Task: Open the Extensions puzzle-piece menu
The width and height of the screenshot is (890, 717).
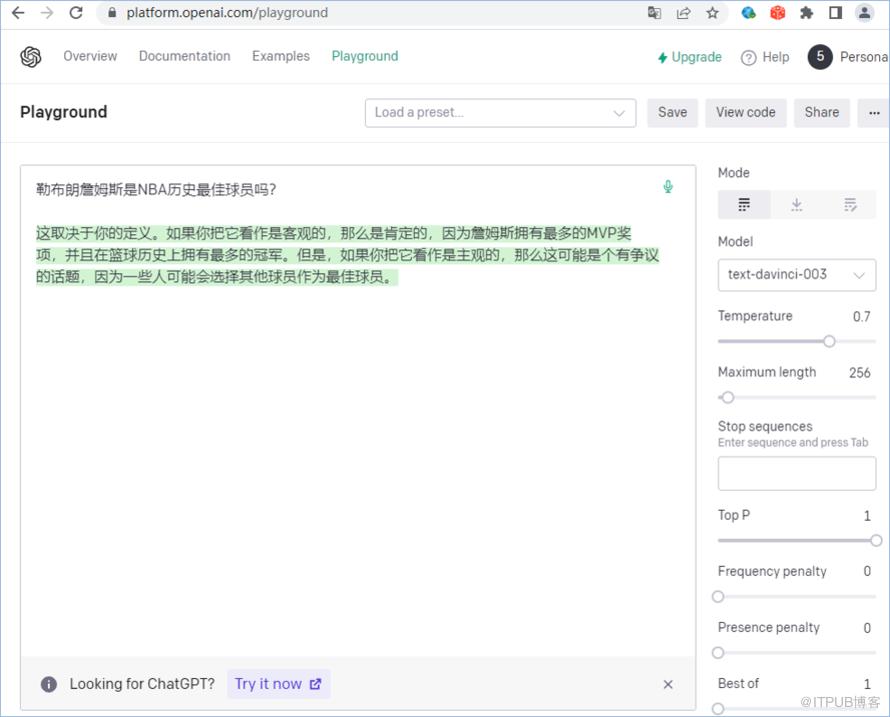Action: point(807,12)
